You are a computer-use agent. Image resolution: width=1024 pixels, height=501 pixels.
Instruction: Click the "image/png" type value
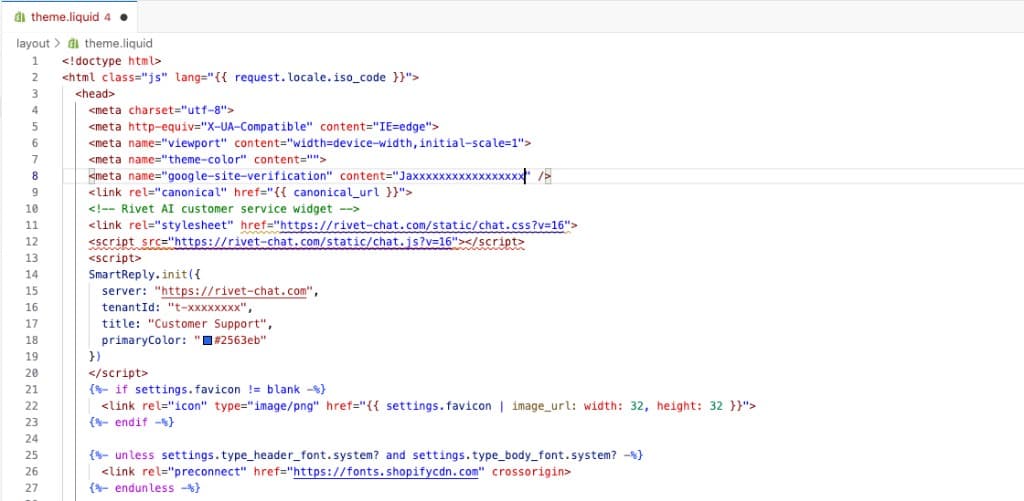pos(283,406)
